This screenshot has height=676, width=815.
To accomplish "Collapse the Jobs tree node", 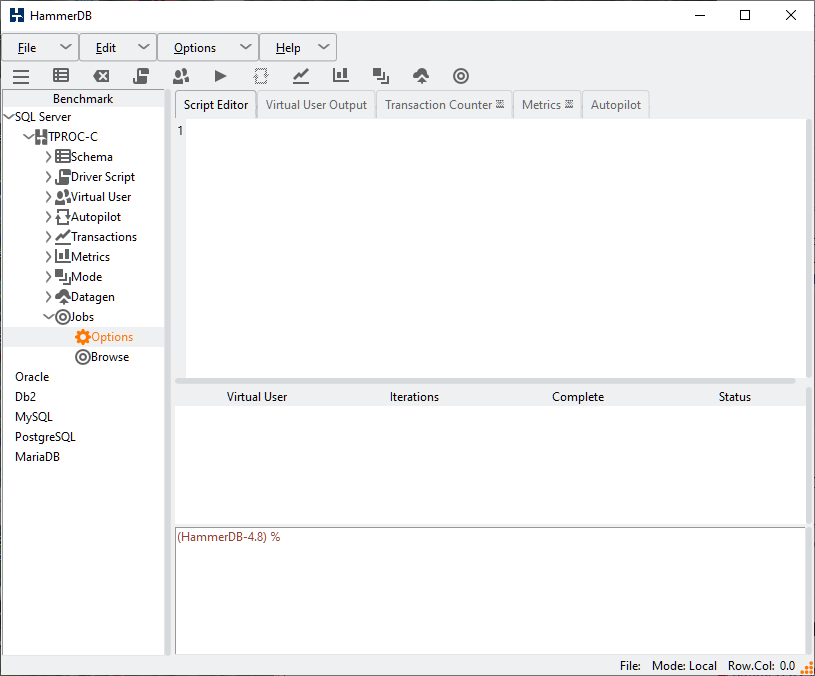I will [x=48, y=317].
